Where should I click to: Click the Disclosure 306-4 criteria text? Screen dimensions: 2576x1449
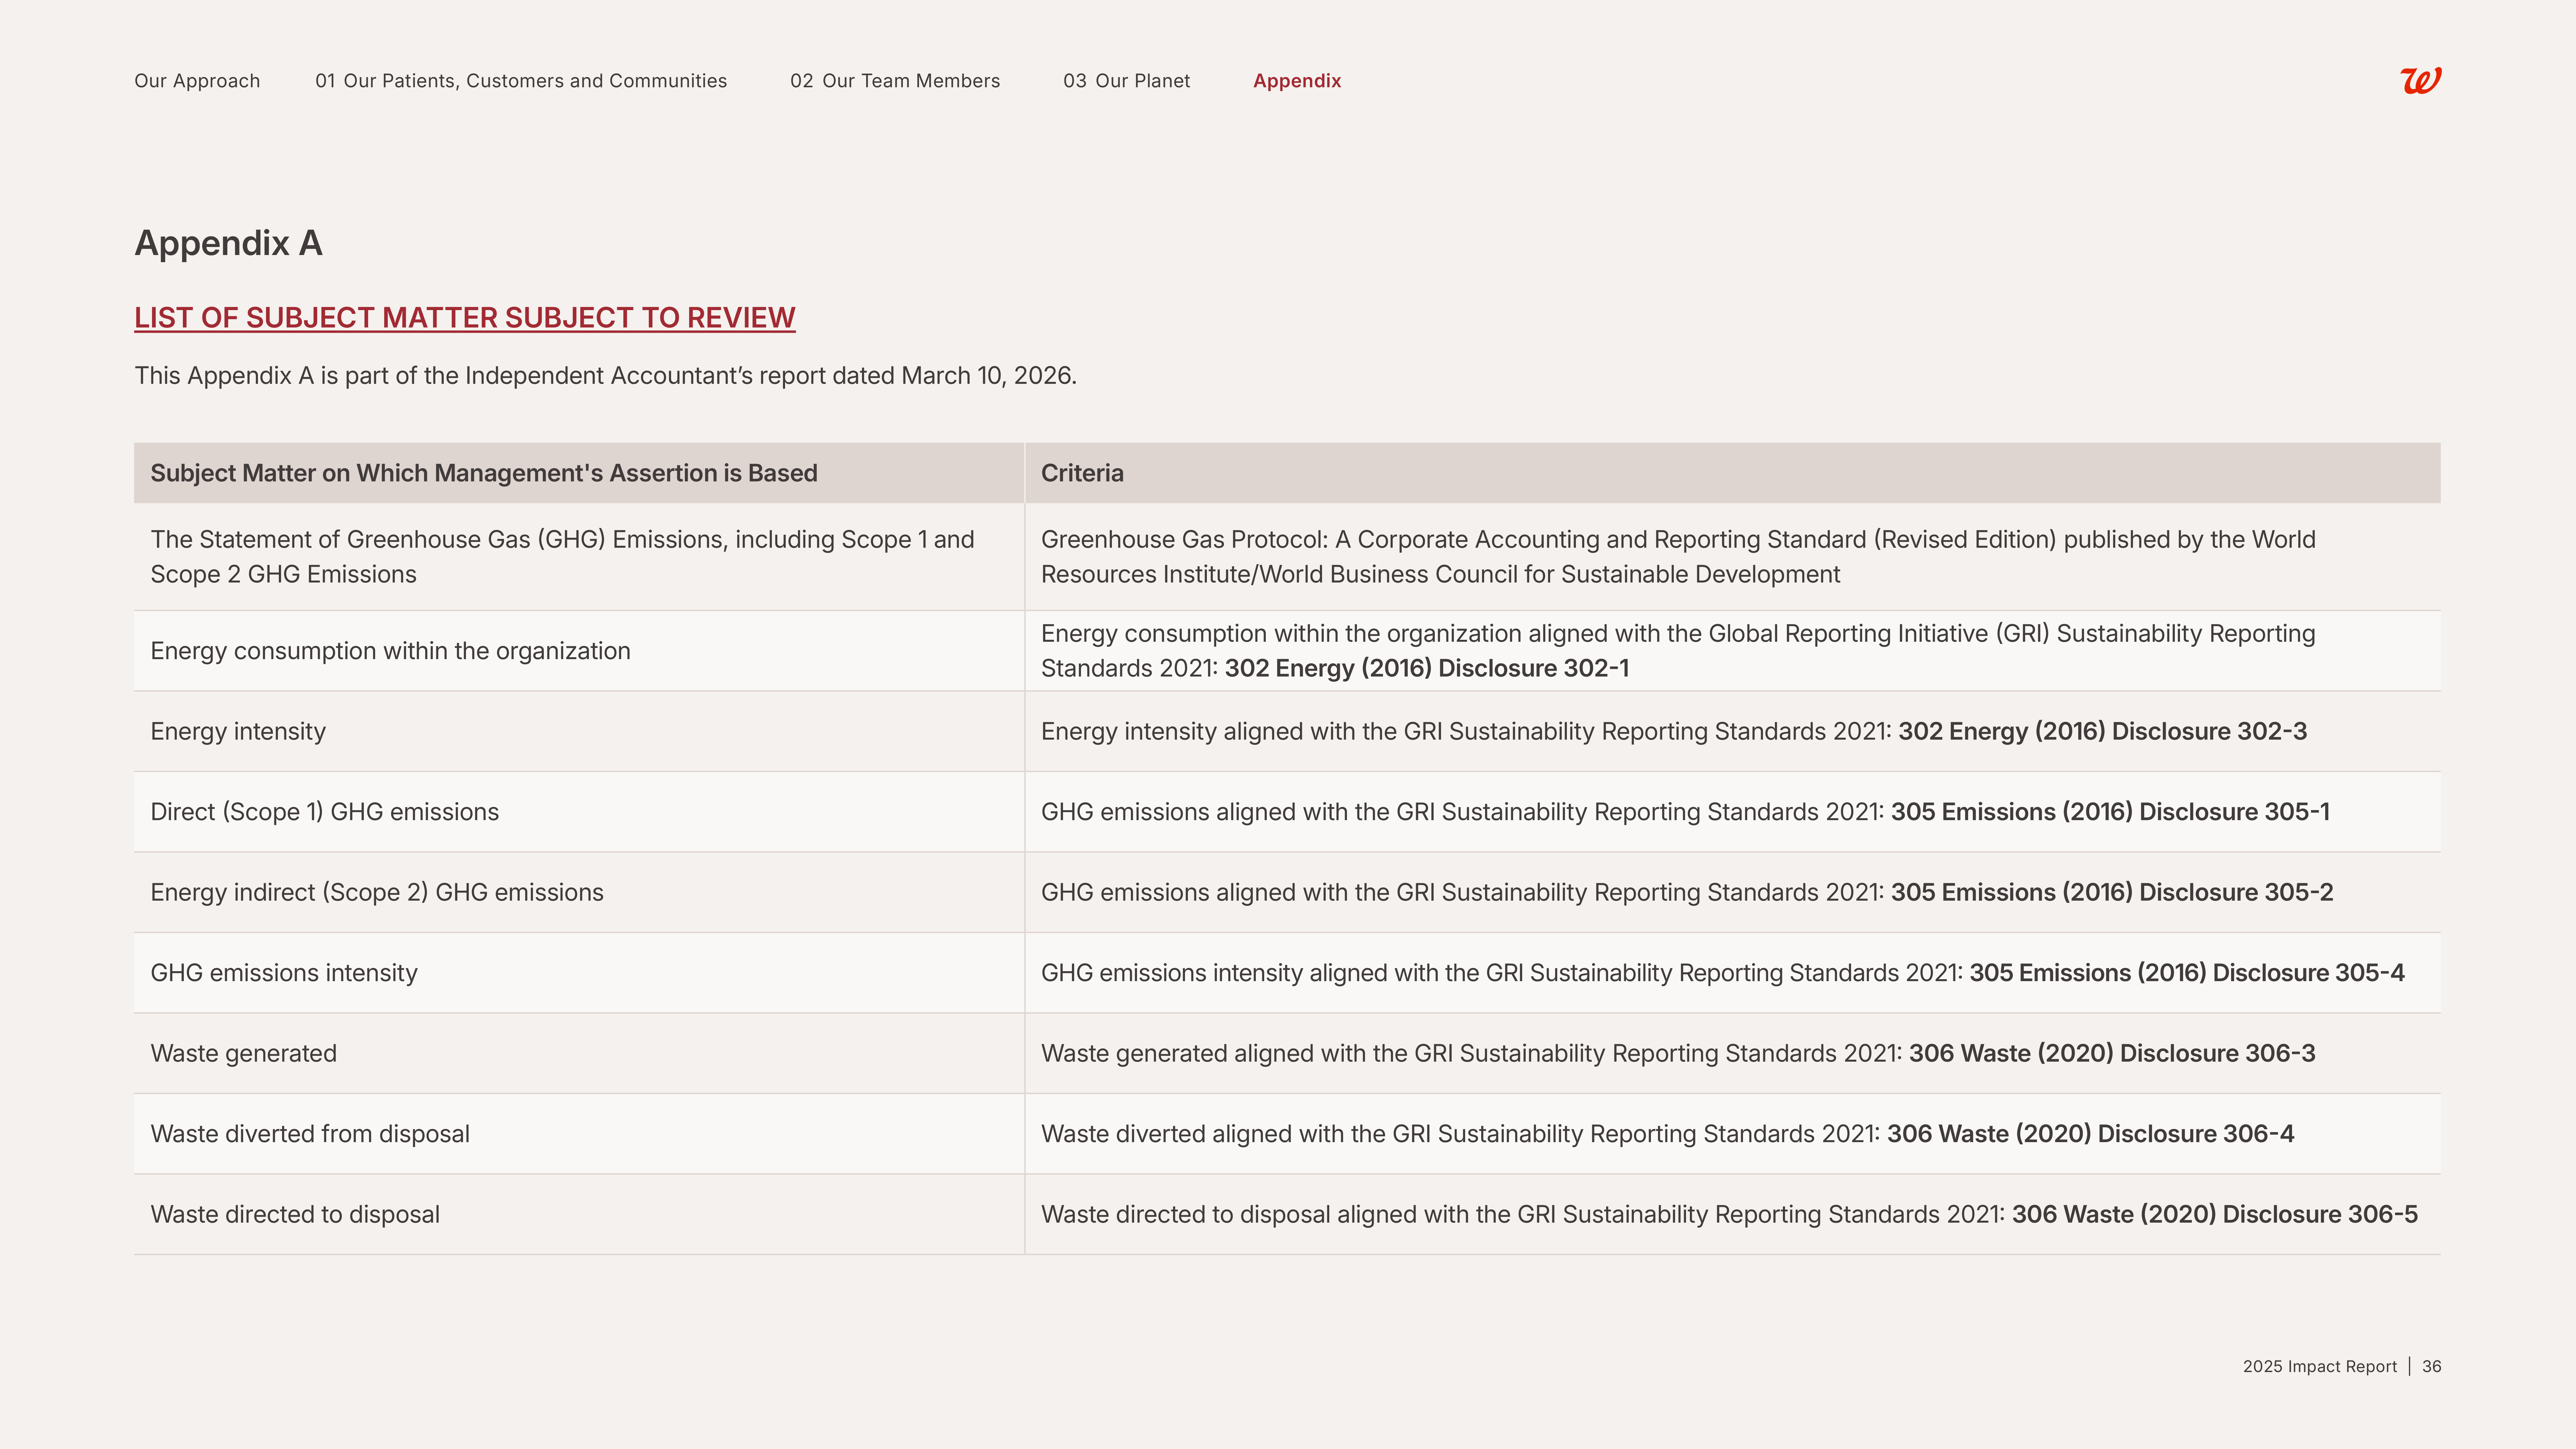[1668, 1134]
